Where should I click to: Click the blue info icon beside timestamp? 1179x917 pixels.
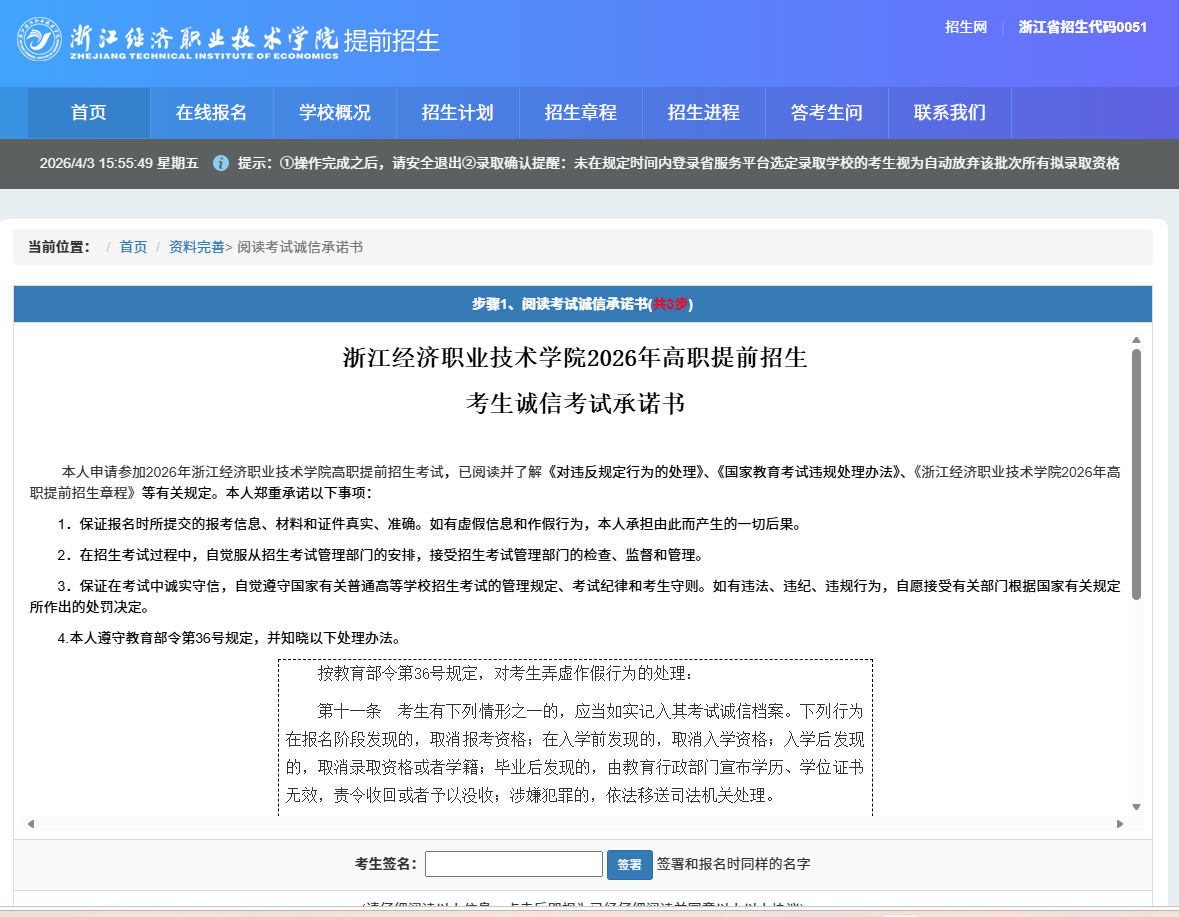coord(221,163)
